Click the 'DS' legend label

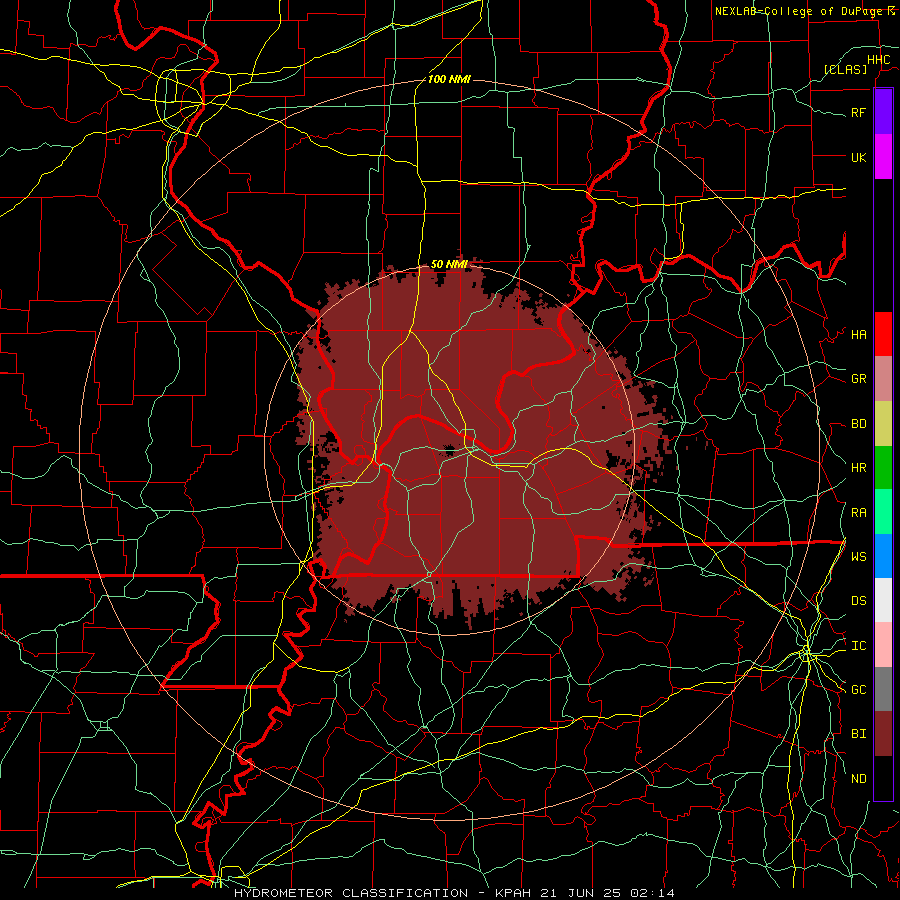[x=859, y=601]
